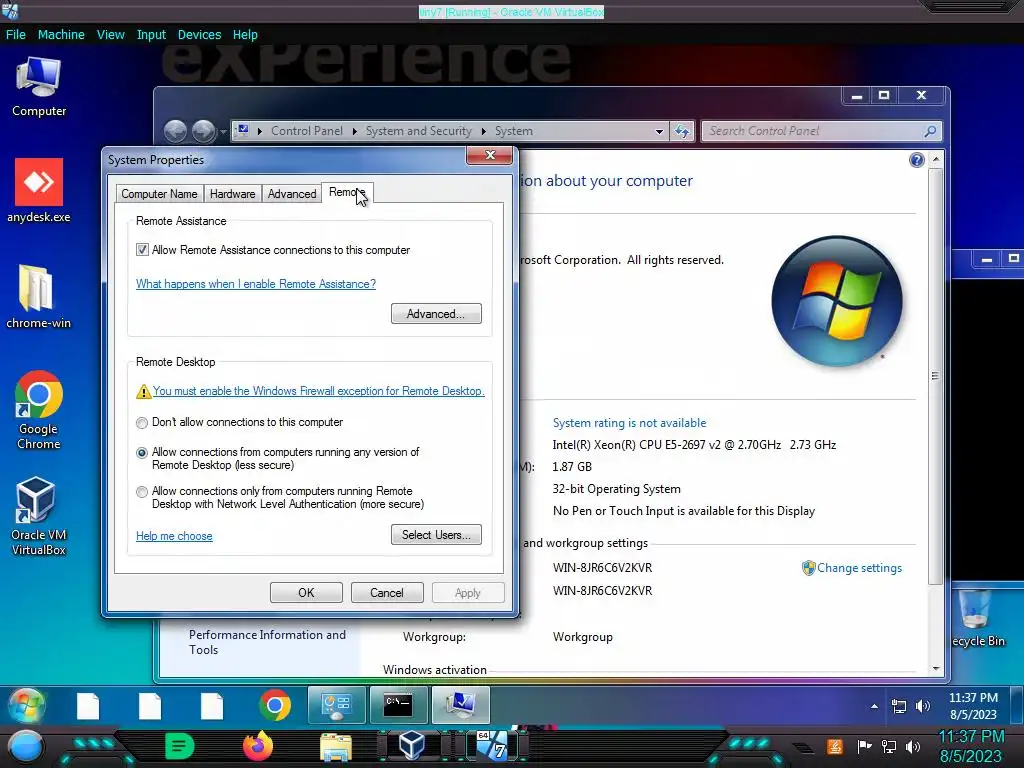The height and width of the screenshot is (768, 1024).
Task: Show hidden icons in guest tray
Action: click(874, 706)
